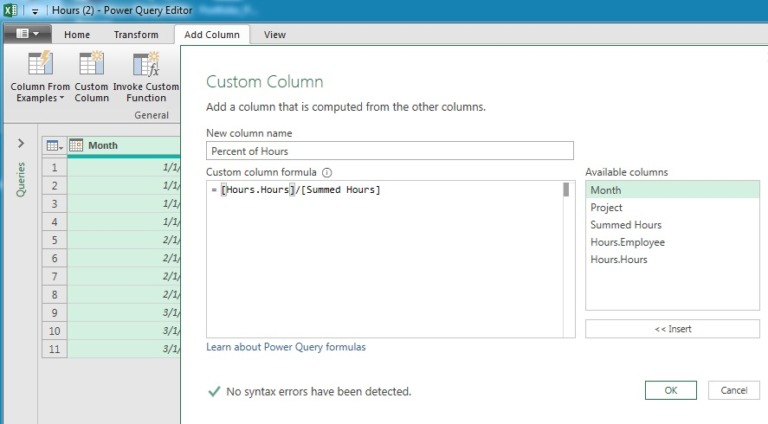Click the Column From Examples icon

(x=40, y=65)
